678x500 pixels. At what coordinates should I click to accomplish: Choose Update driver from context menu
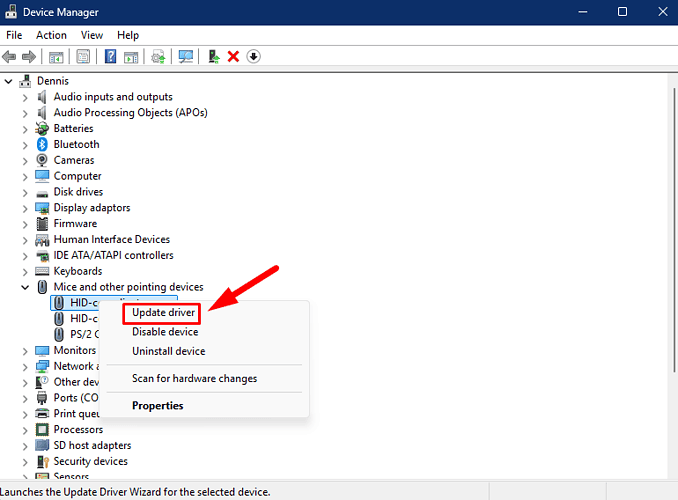point(164,313)
